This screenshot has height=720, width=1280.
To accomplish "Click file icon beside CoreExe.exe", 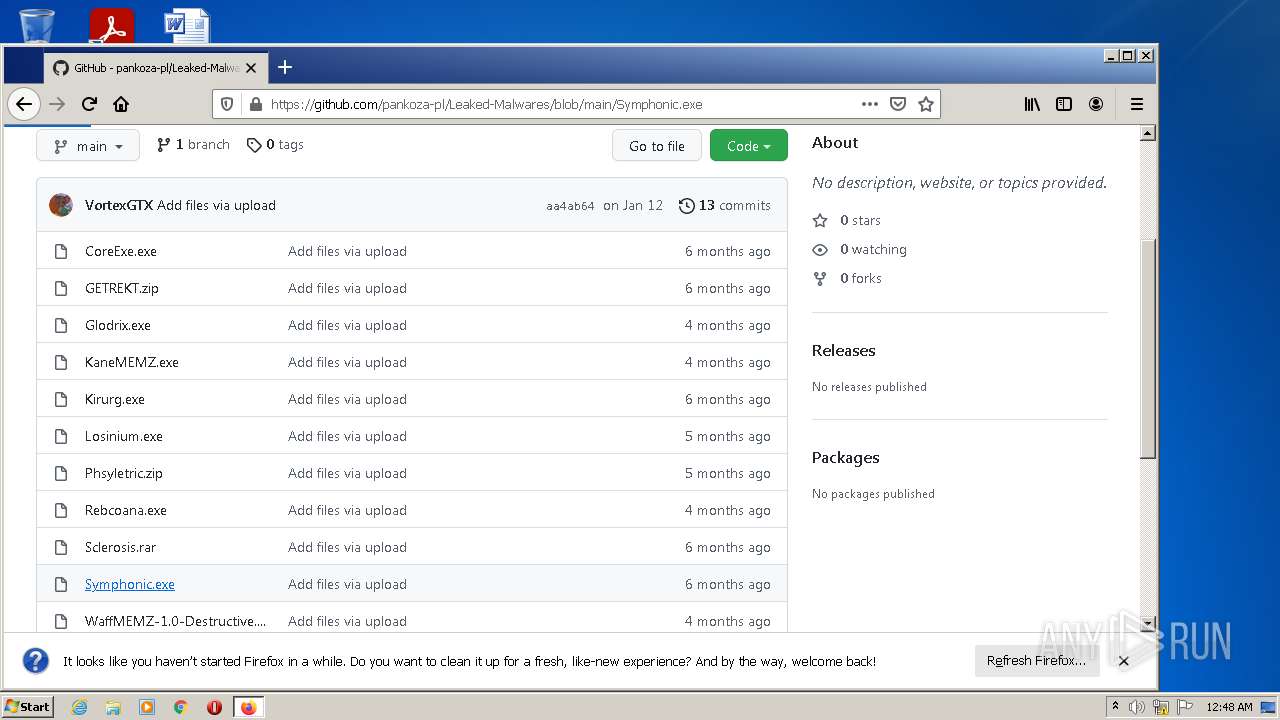I will point(61,251).
